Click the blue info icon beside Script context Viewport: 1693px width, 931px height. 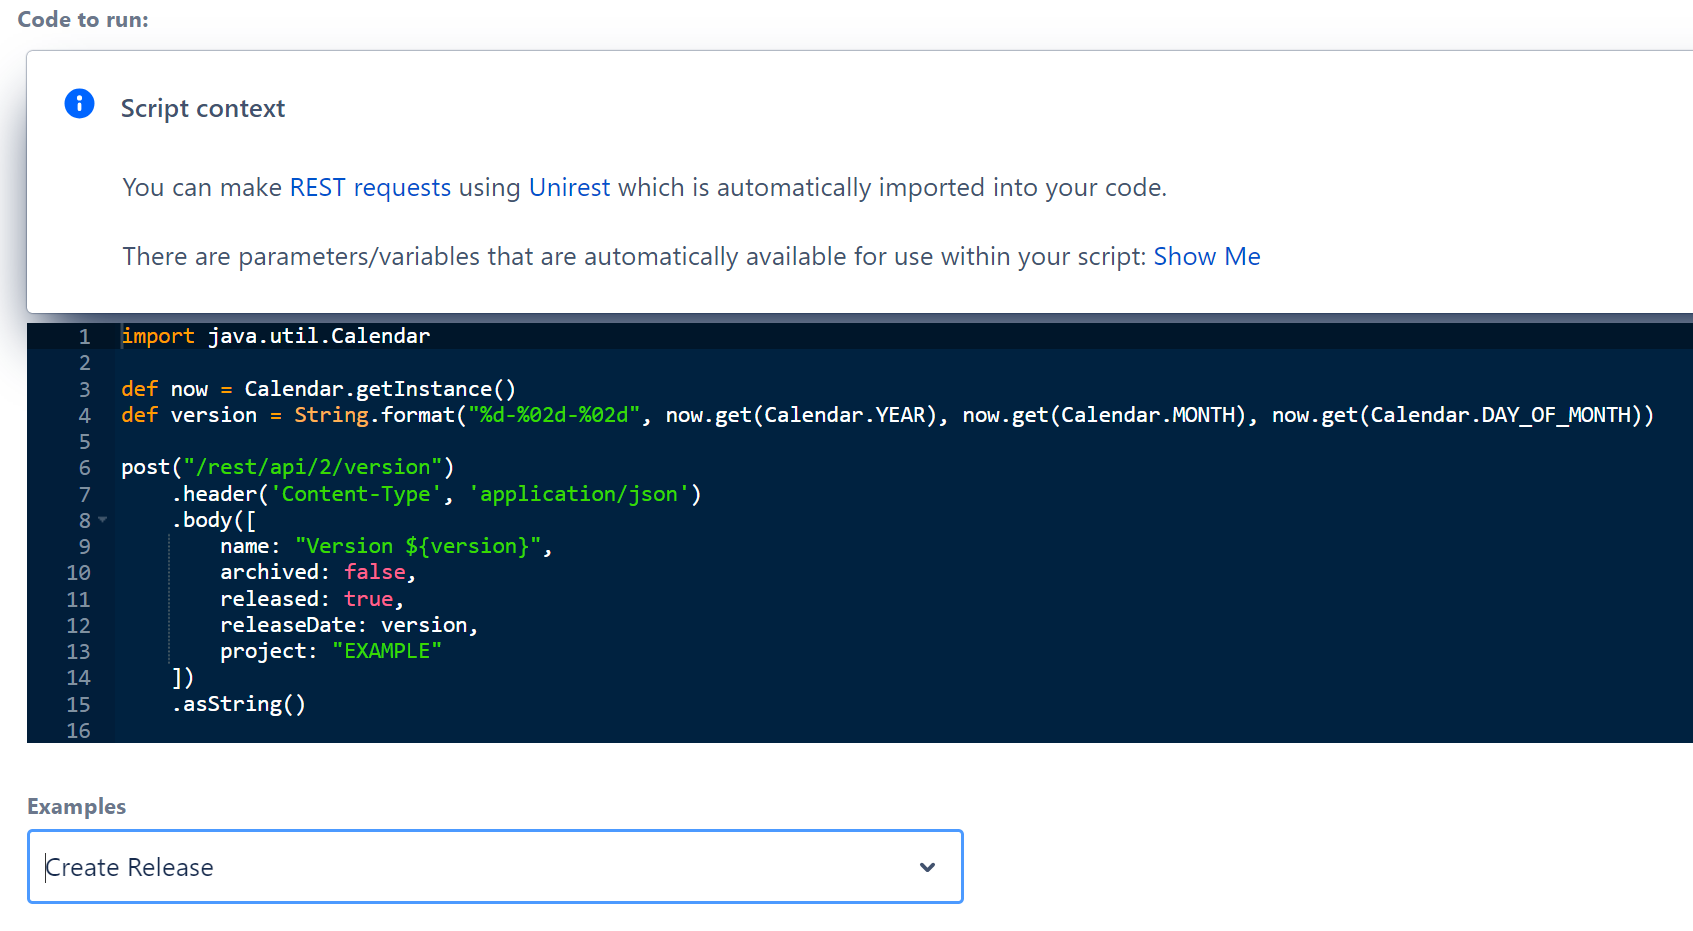(79, 104)
